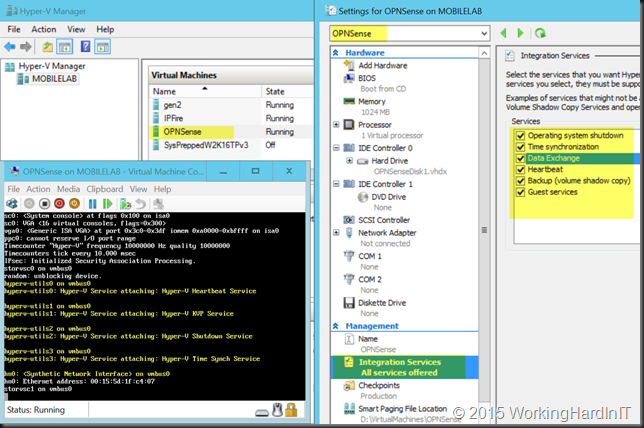Toggle Operating system shutdown checkbox
644x428 pixels.
[521, 136]
